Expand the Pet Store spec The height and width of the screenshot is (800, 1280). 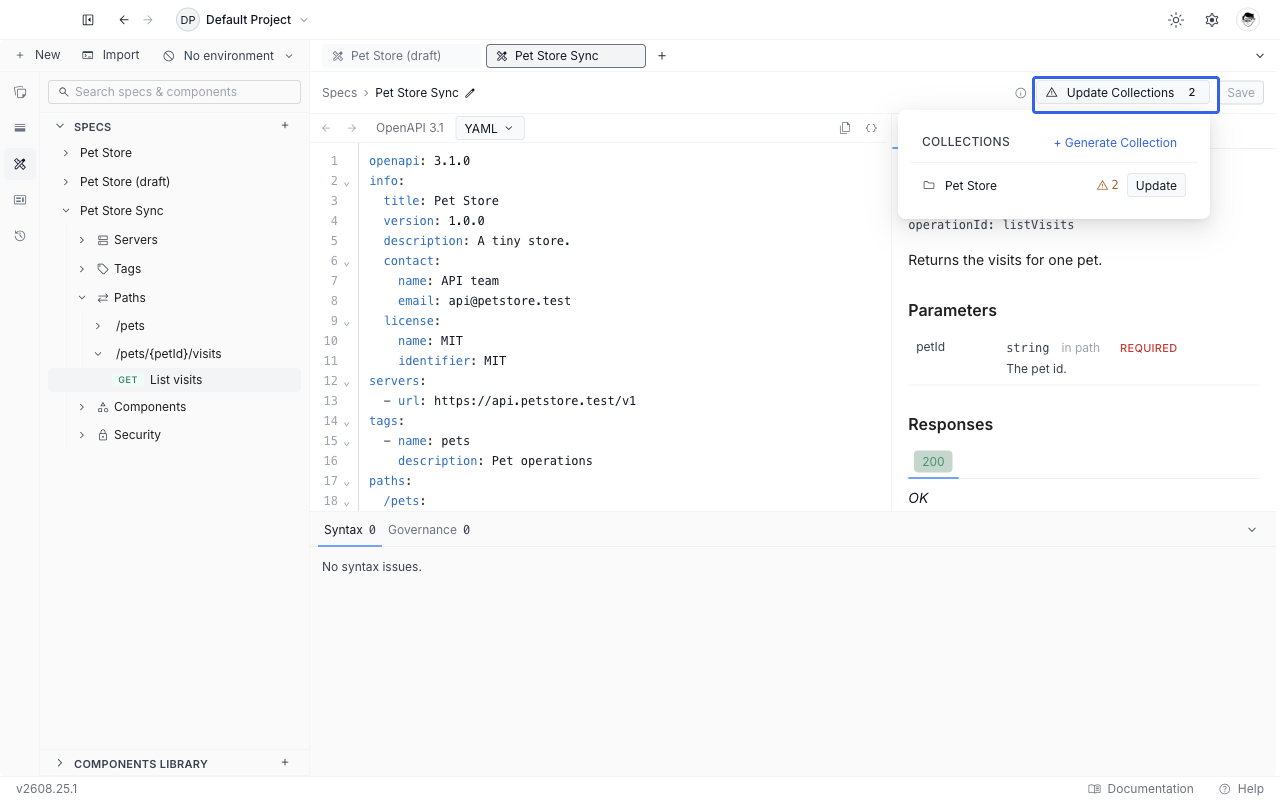(66, 153)
